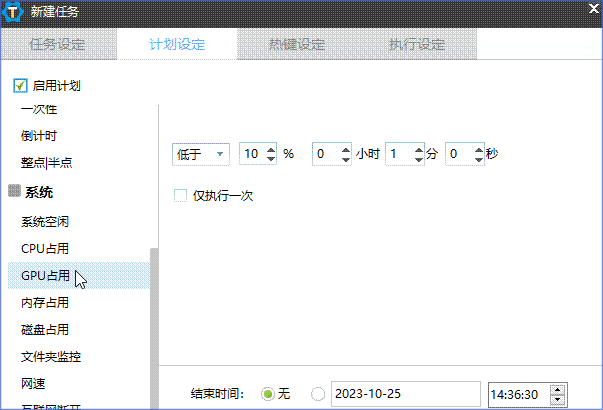Image resolution: width=603 pixels, height=410 pixels.
Task: Click the schedule list vertical scrollbar
Action: pyautogui.click(x=154, y=329)
